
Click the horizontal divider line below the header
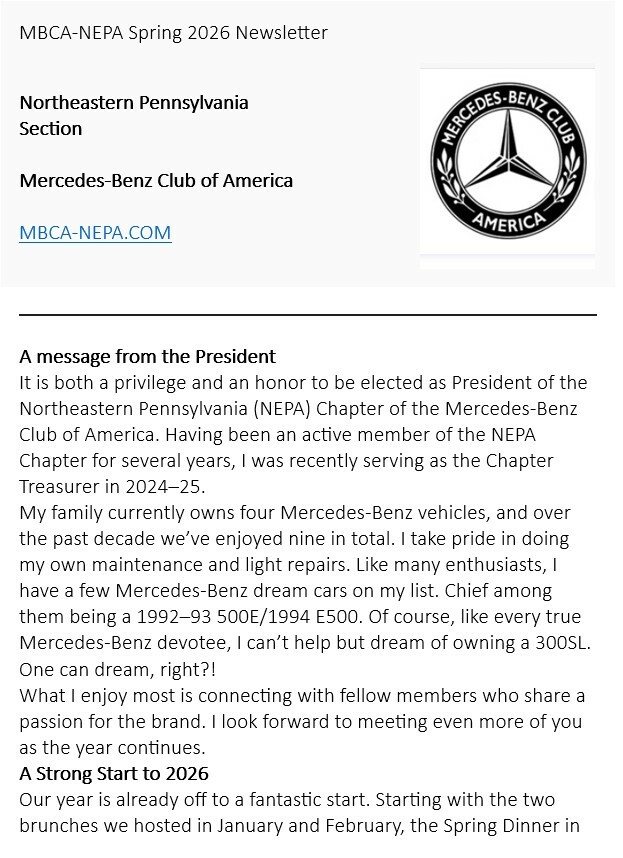[308, 315]
